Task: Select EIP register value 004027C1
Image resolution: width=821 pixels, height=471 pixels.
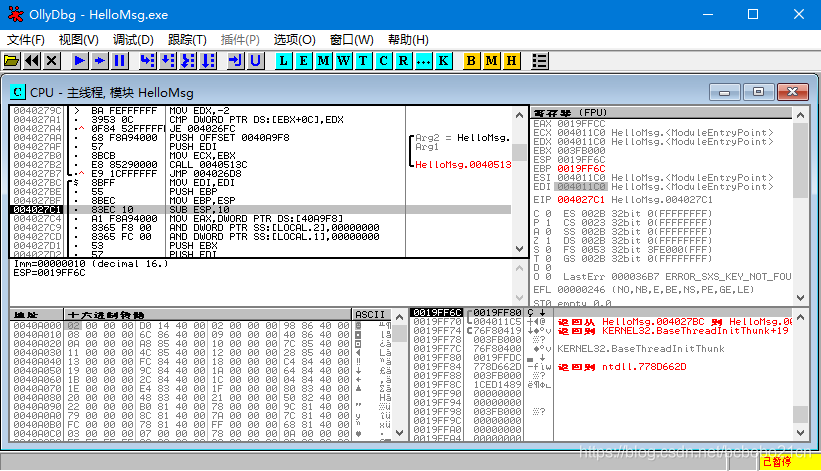Action: click(x=581, y=200)
